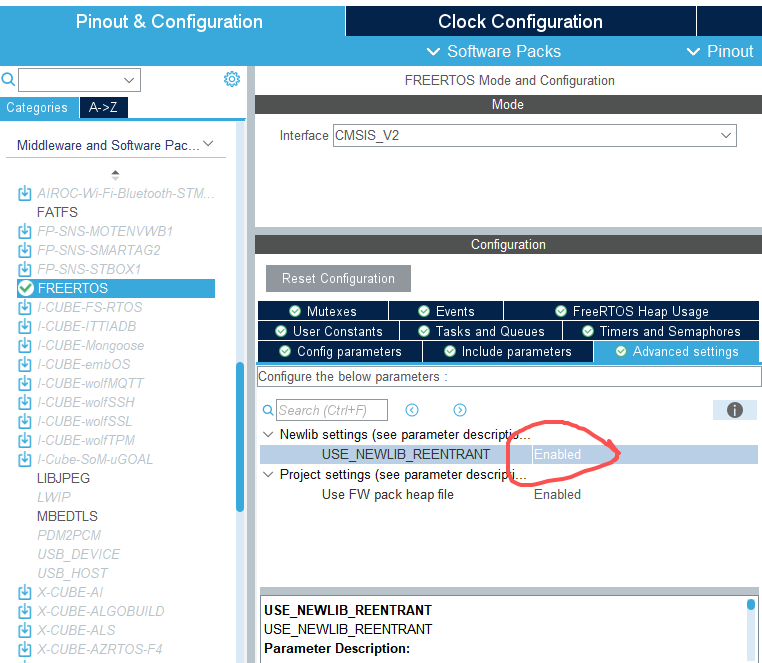The height and width of the screenshot is (663, 762).
Task: Click the magnifier icon beside Search (Ctrl+F)
Action: pyautogui.click(x=268, y=410)
